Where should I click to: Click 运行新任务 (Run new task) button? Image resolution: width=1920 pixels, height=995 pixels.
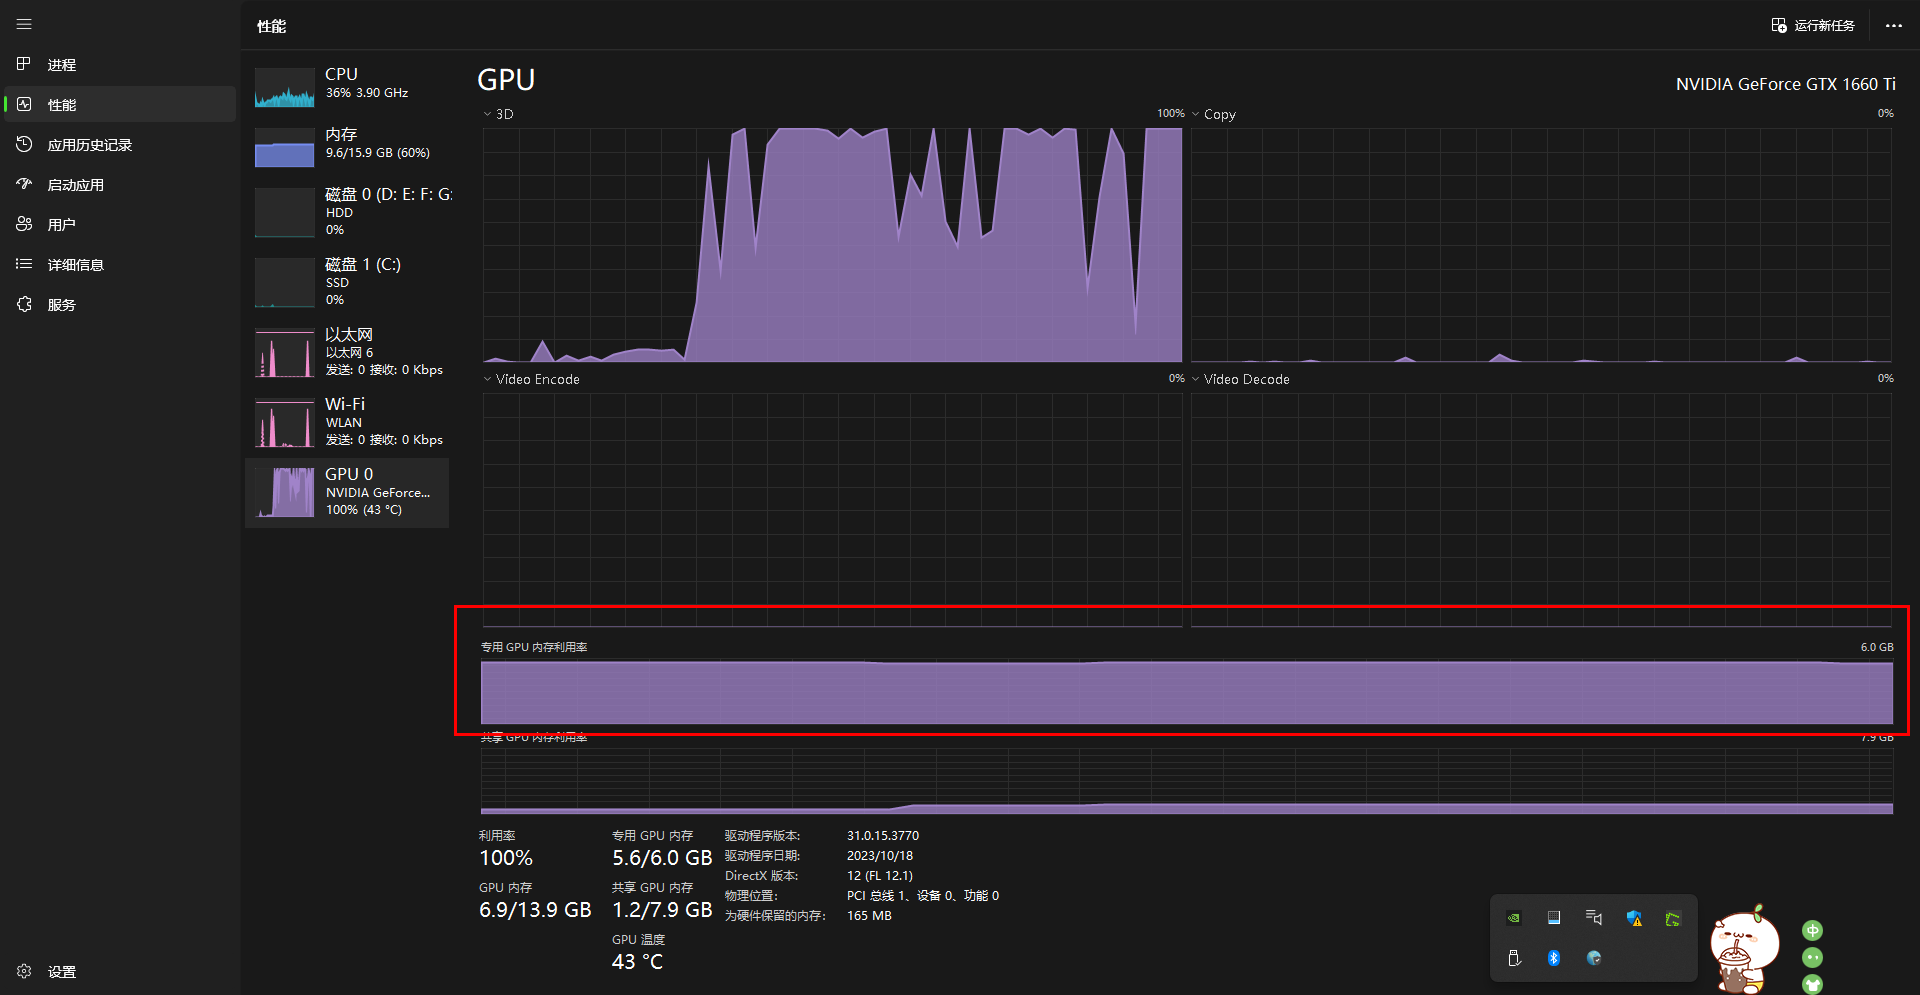[x=1813, y=25]
